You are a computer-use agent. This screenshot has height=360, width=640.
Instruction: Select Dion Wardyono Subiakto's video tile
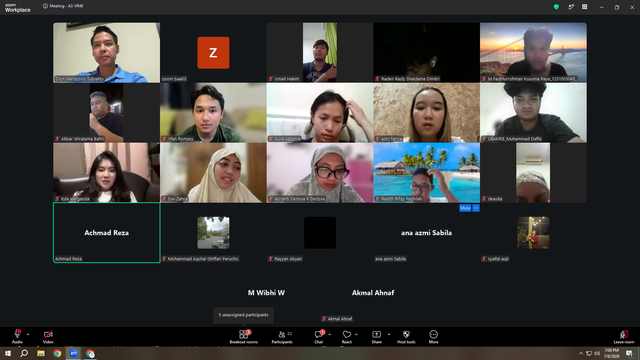pos(107,52)
